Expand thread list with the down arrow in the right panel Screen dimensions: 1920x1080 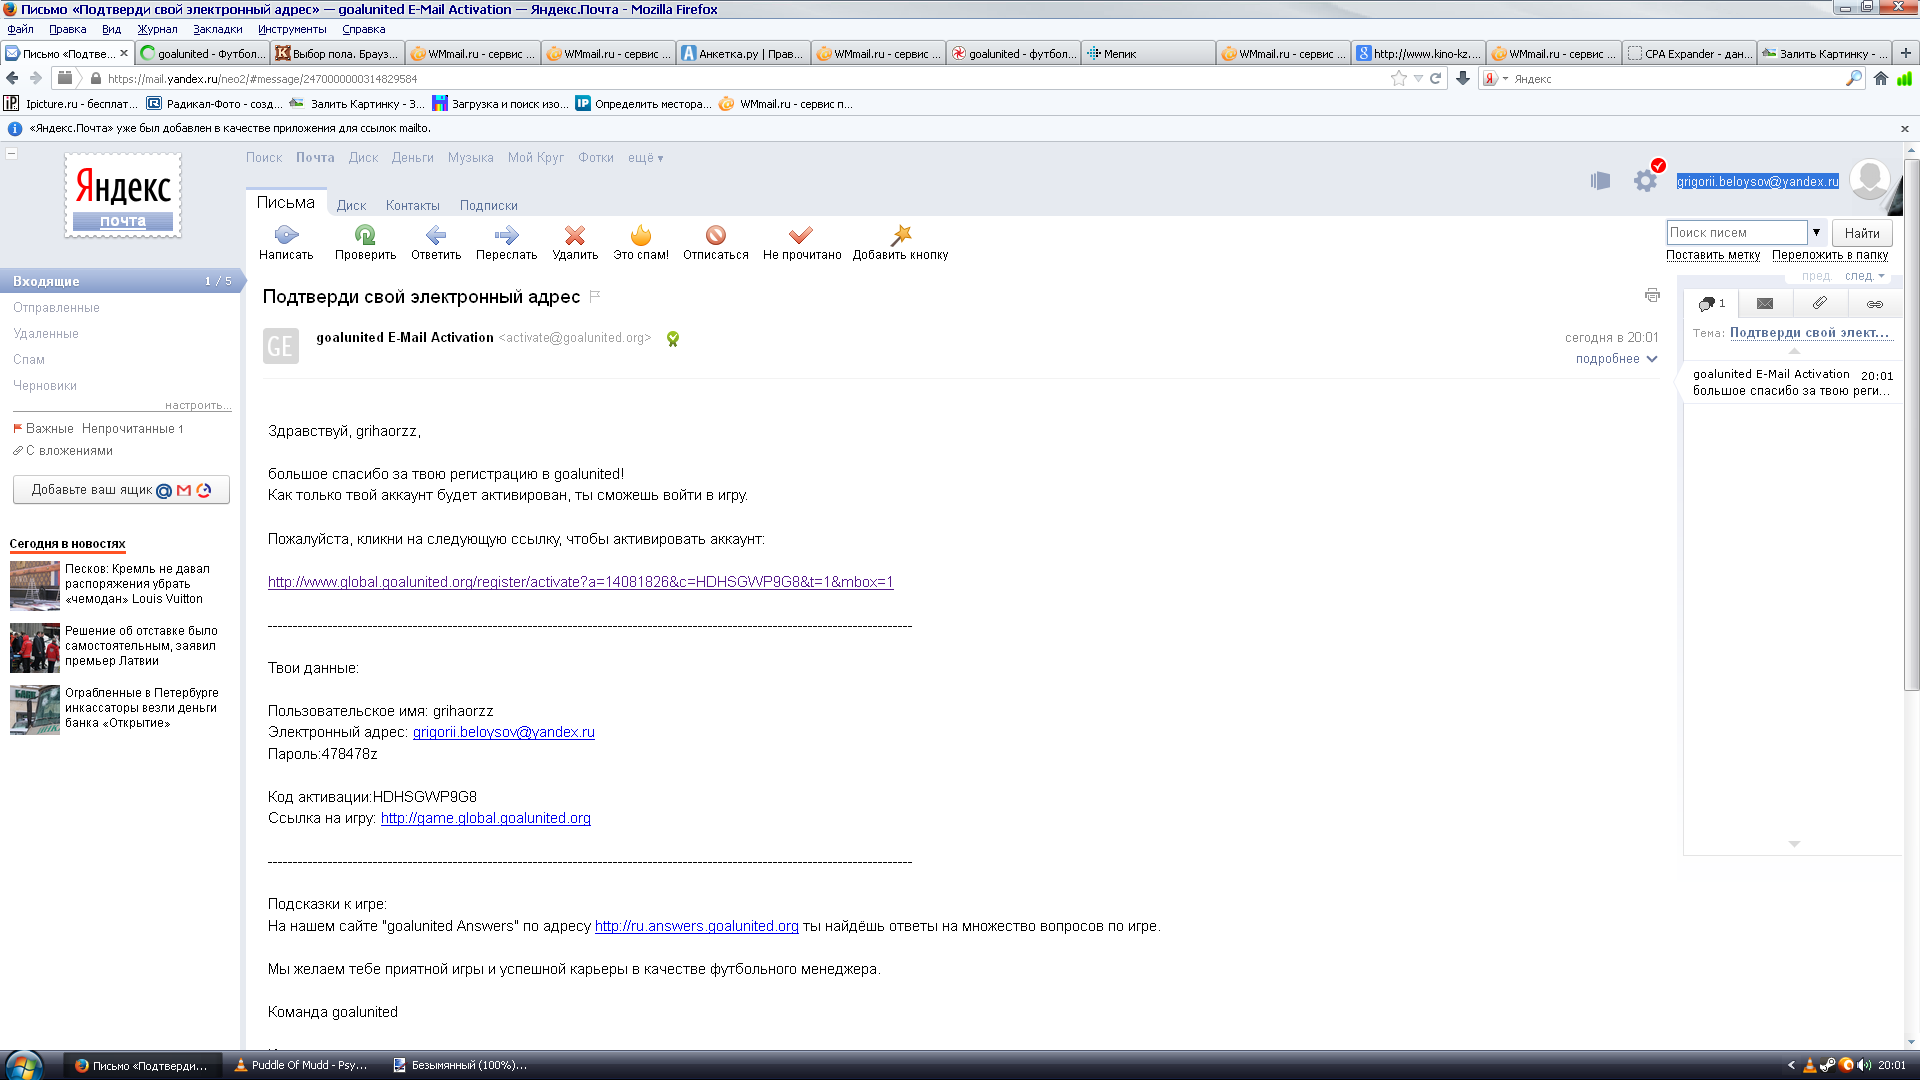click(x=1794, y=844)
